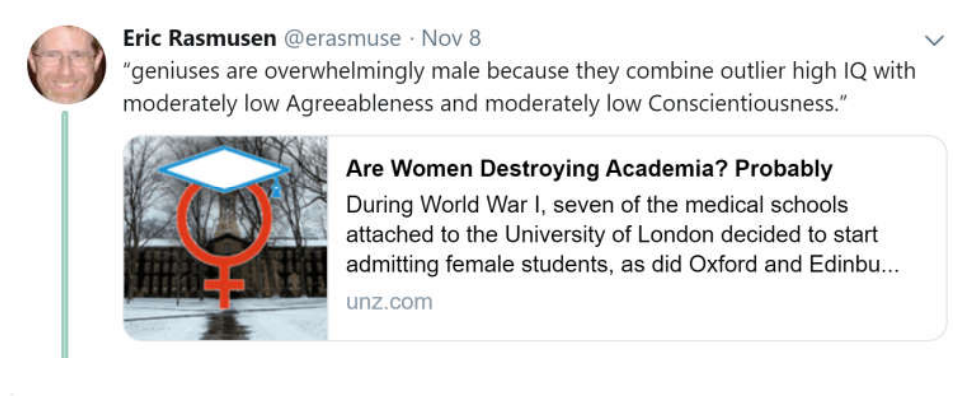Click the Eric Rasmusen display name

tap(199, 38)
